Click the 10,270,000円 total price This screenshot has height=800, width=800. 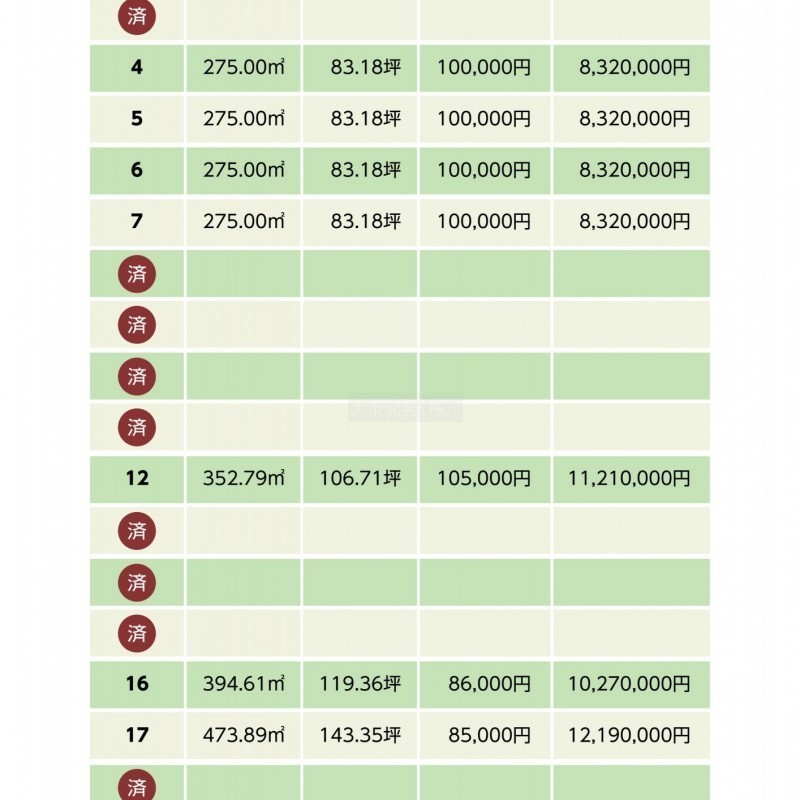pyautogui.click(x=629, y=684)
